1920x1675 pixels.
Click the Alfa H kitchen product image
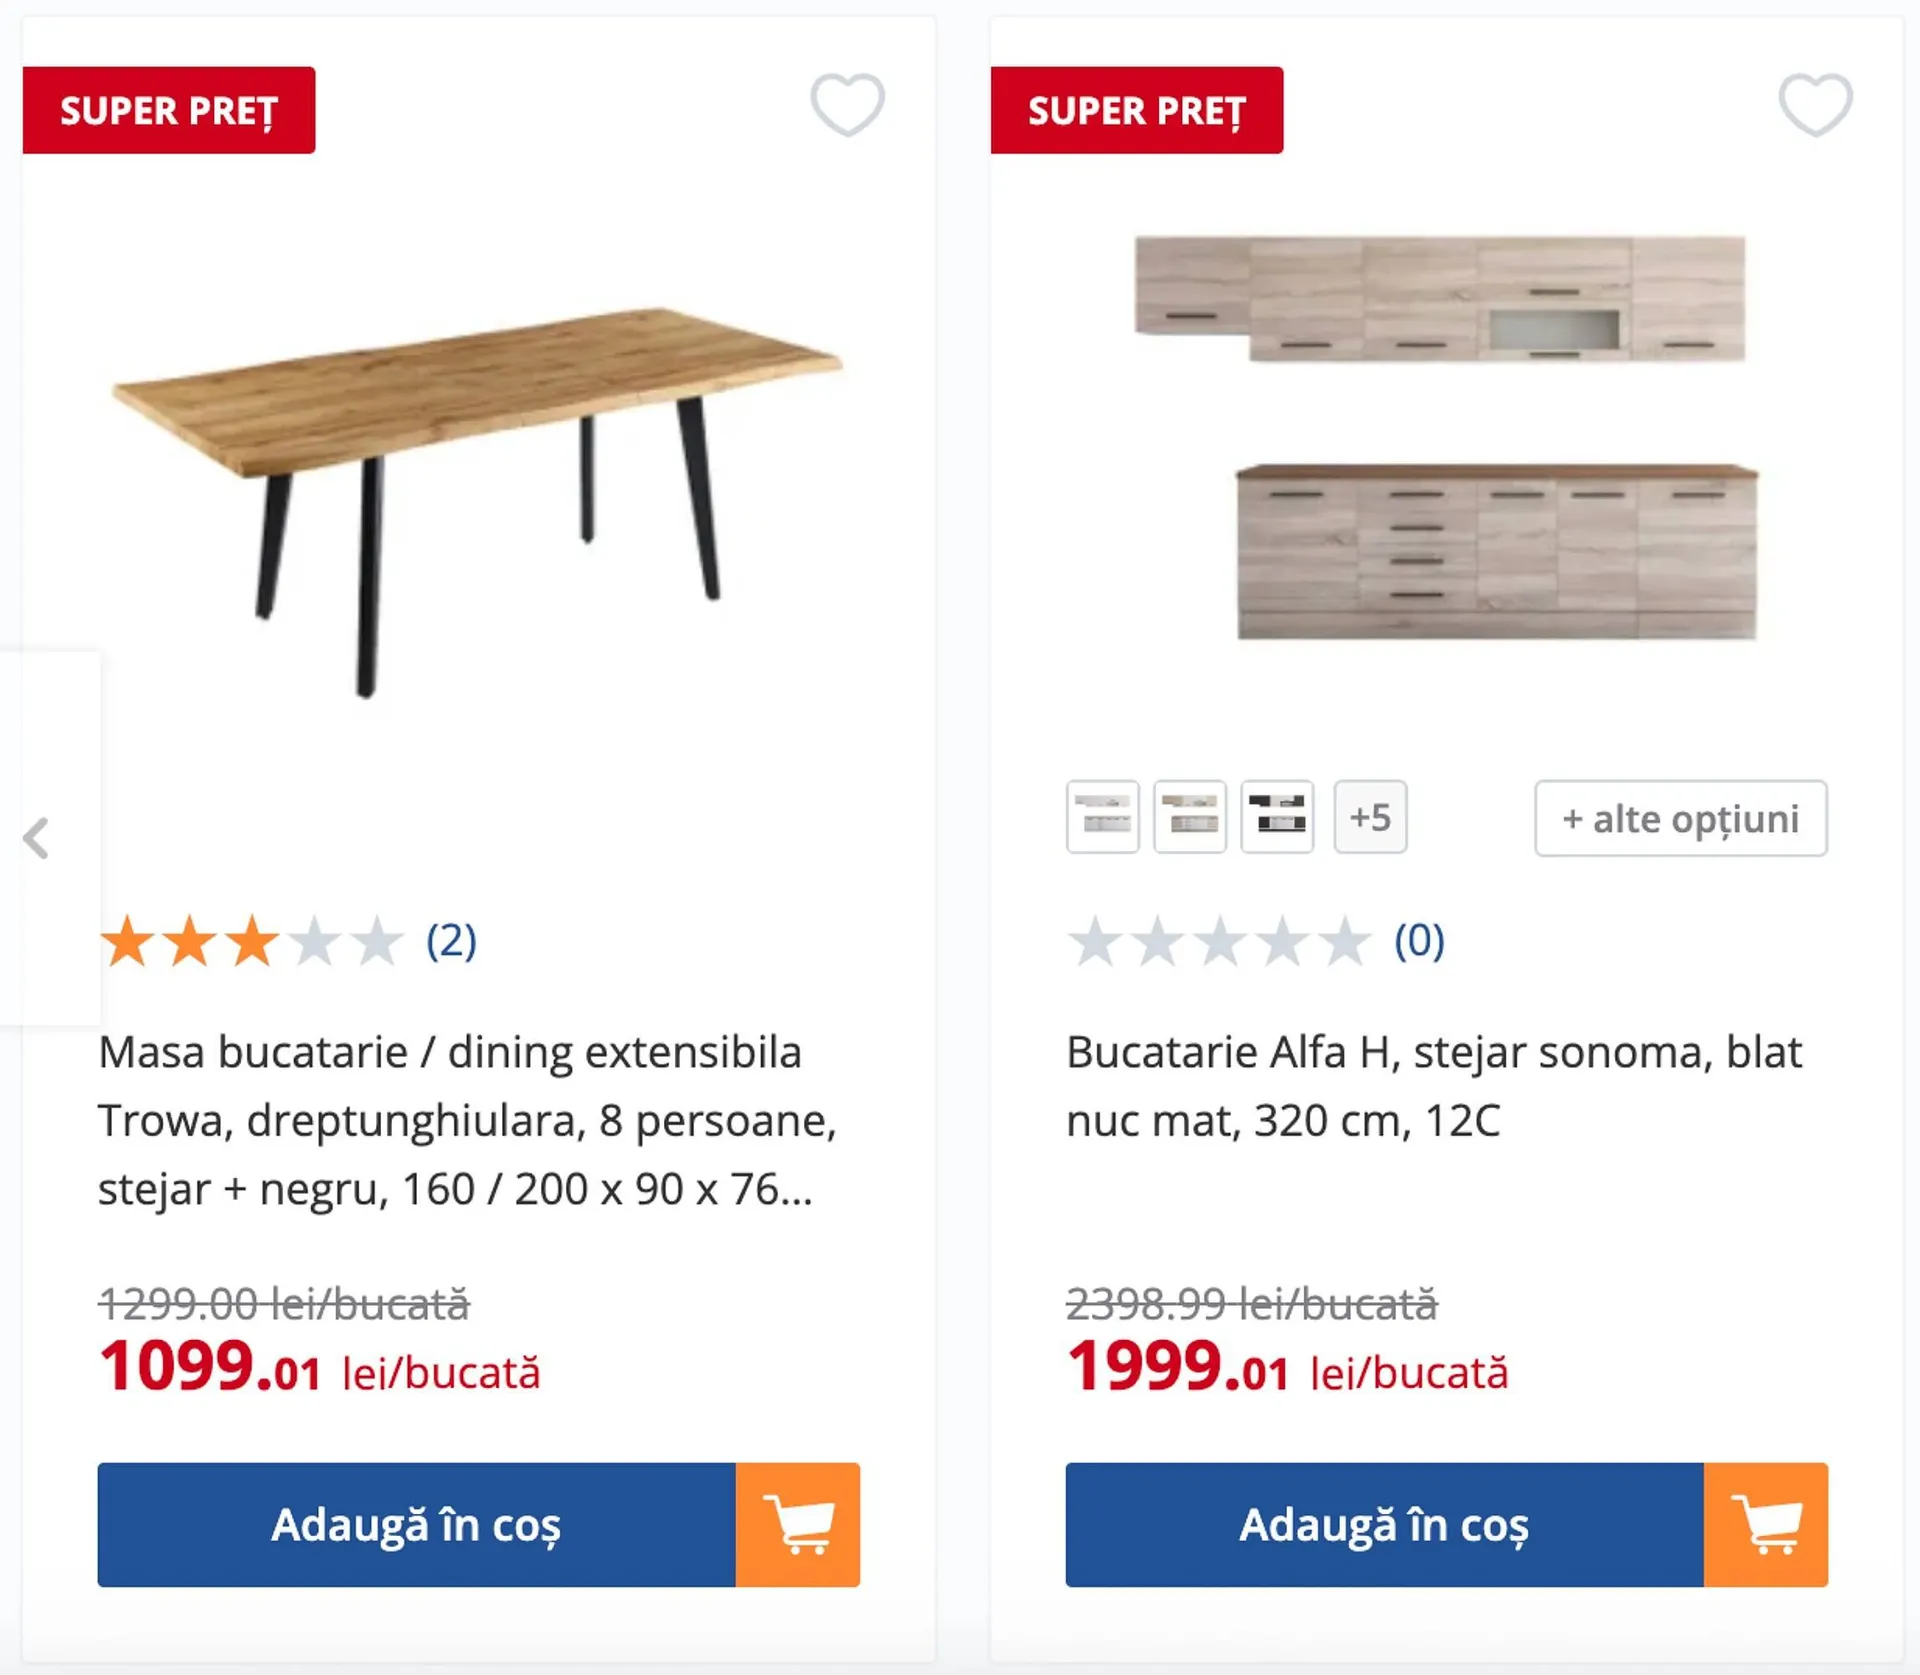coord(1446,437)
